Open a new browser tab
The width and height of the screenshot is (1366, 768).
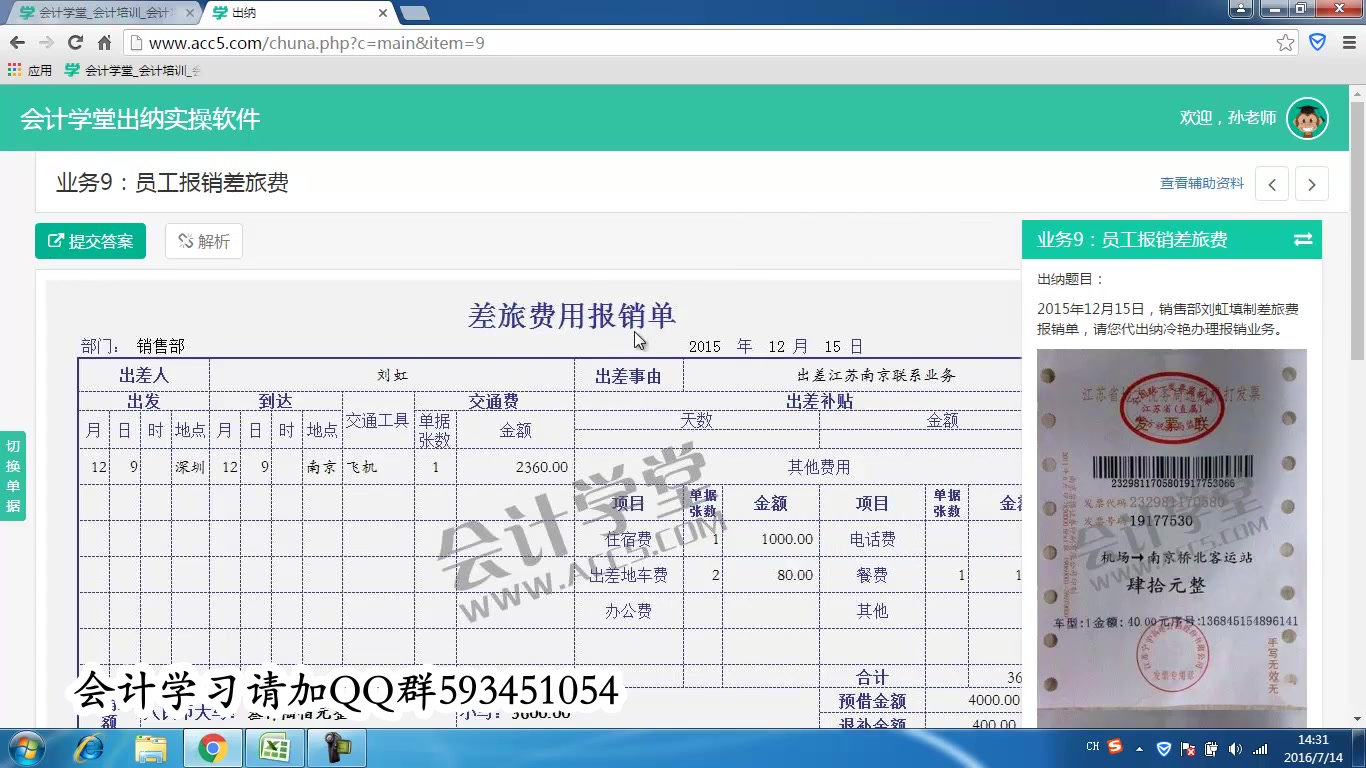coord(415,13)
